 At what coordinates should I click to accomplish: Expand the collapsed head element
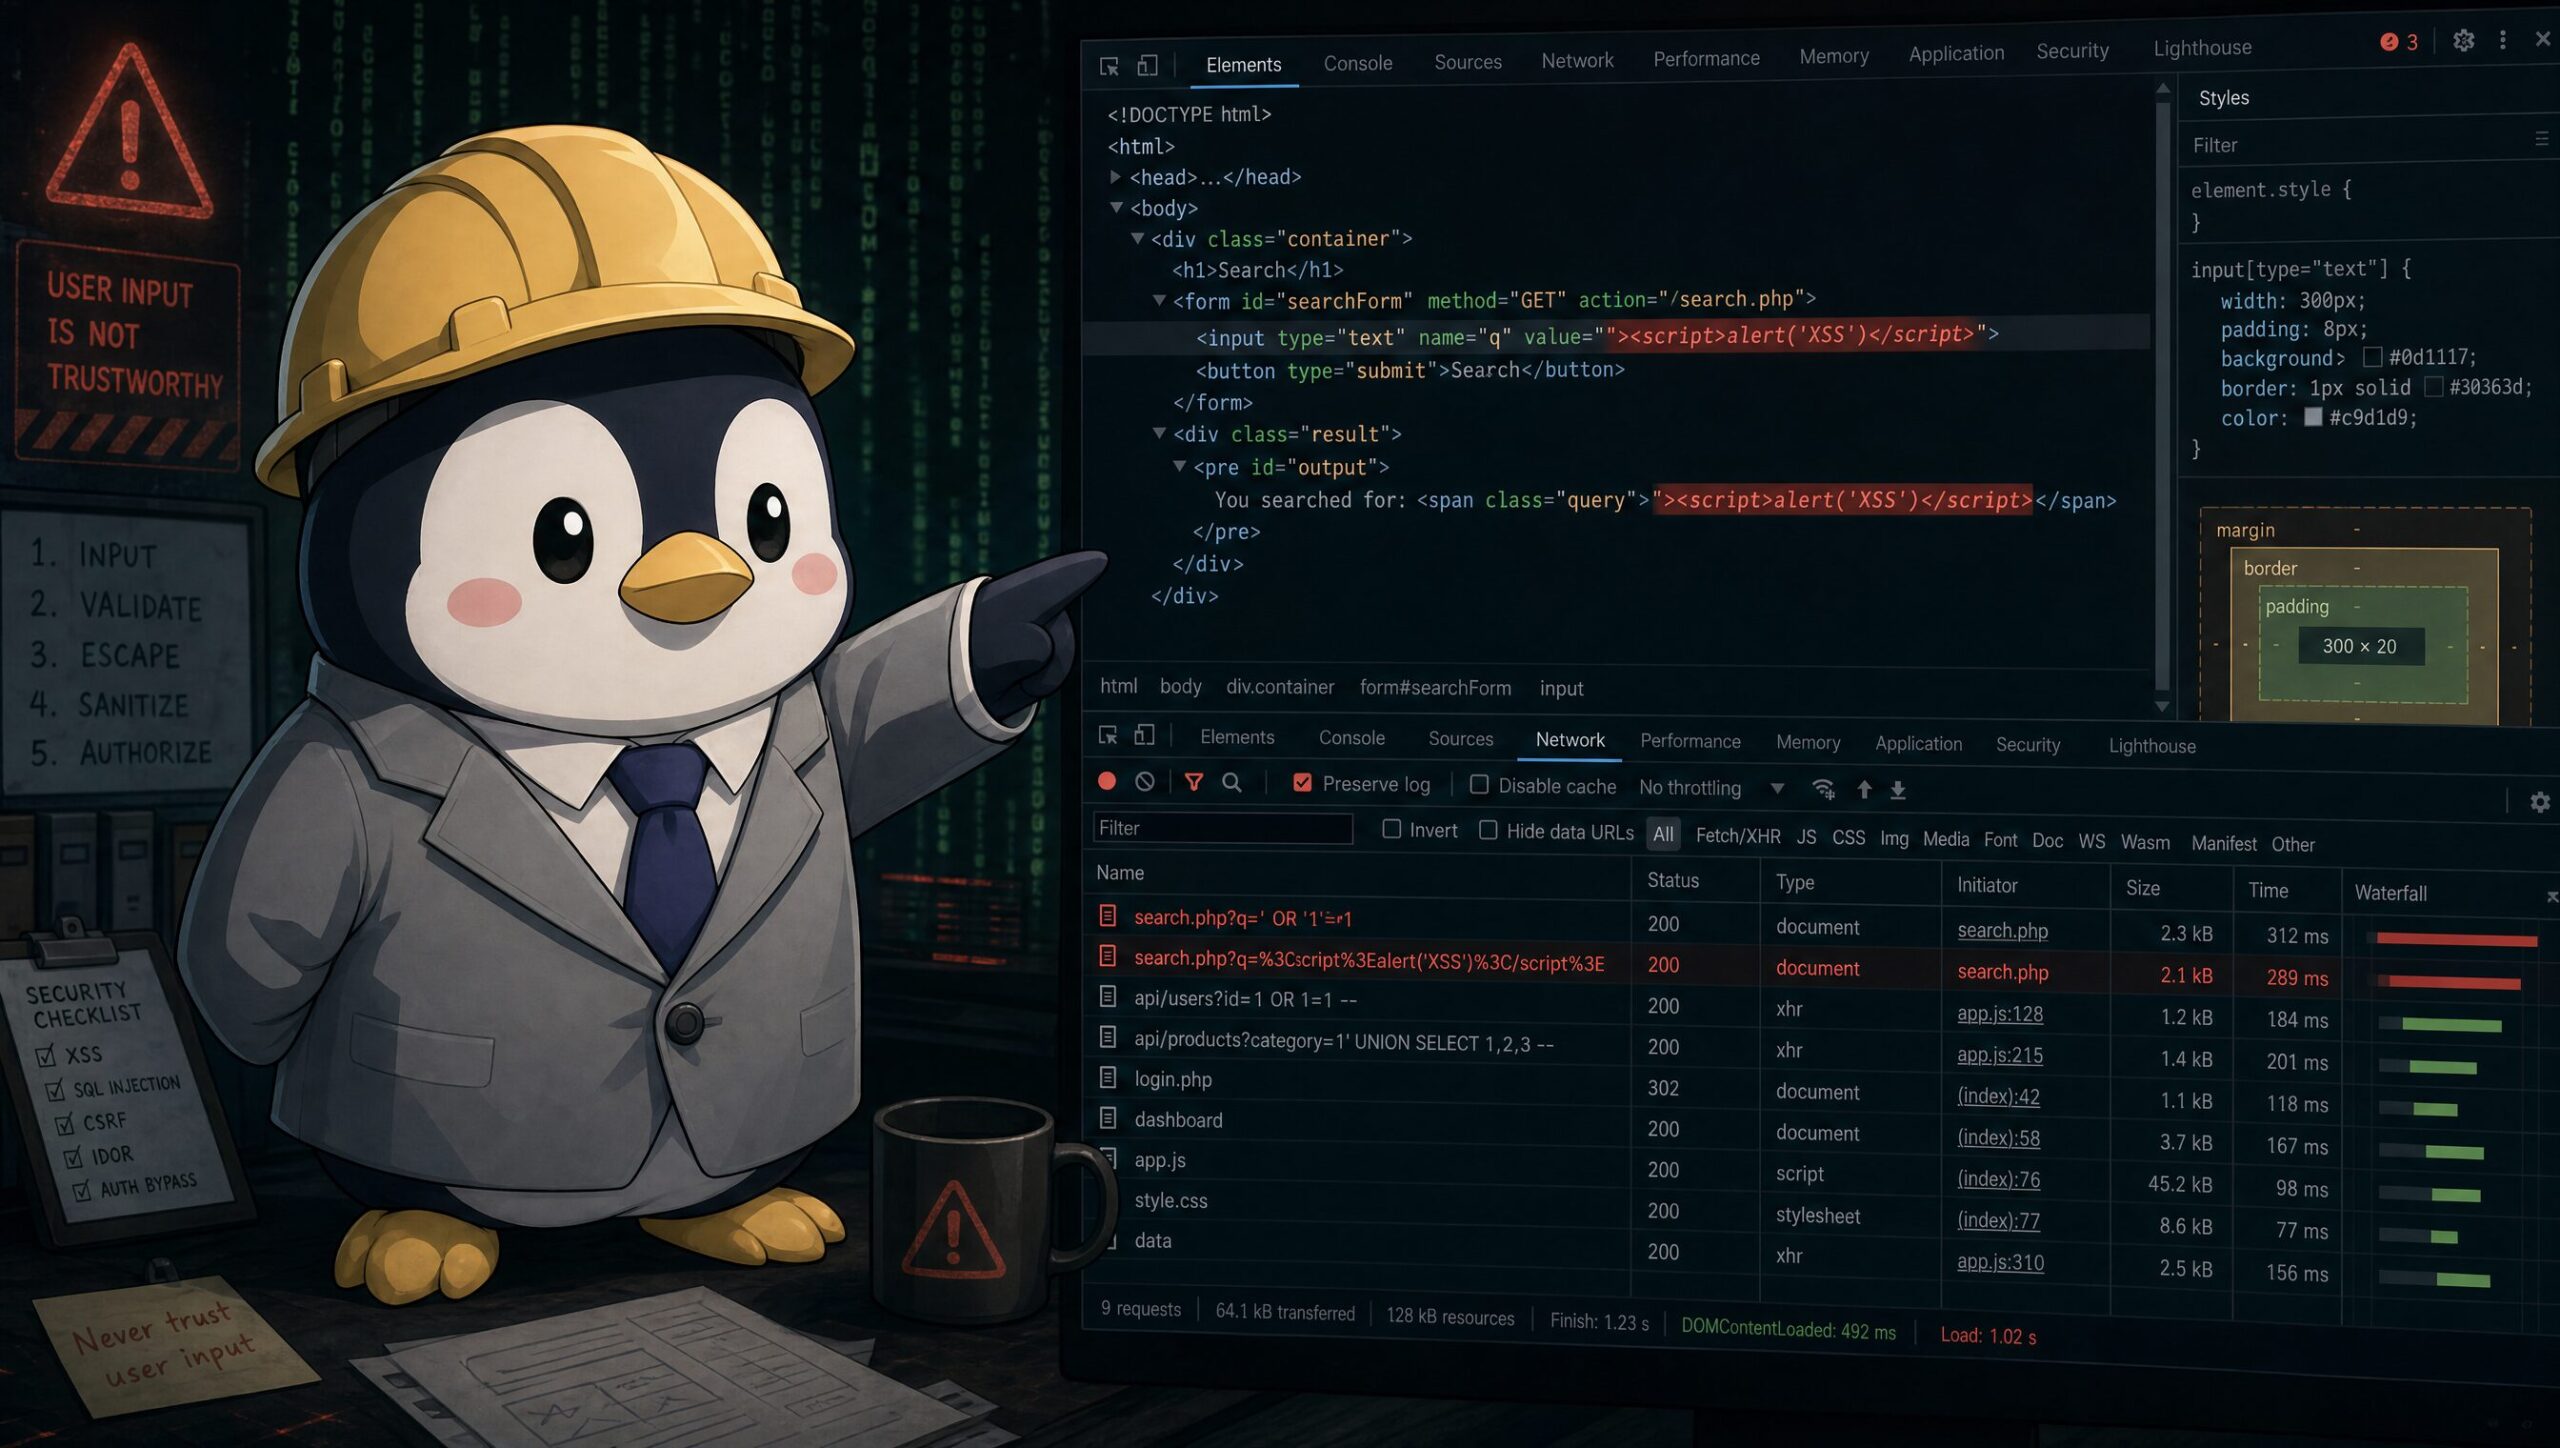point(1115,177)
